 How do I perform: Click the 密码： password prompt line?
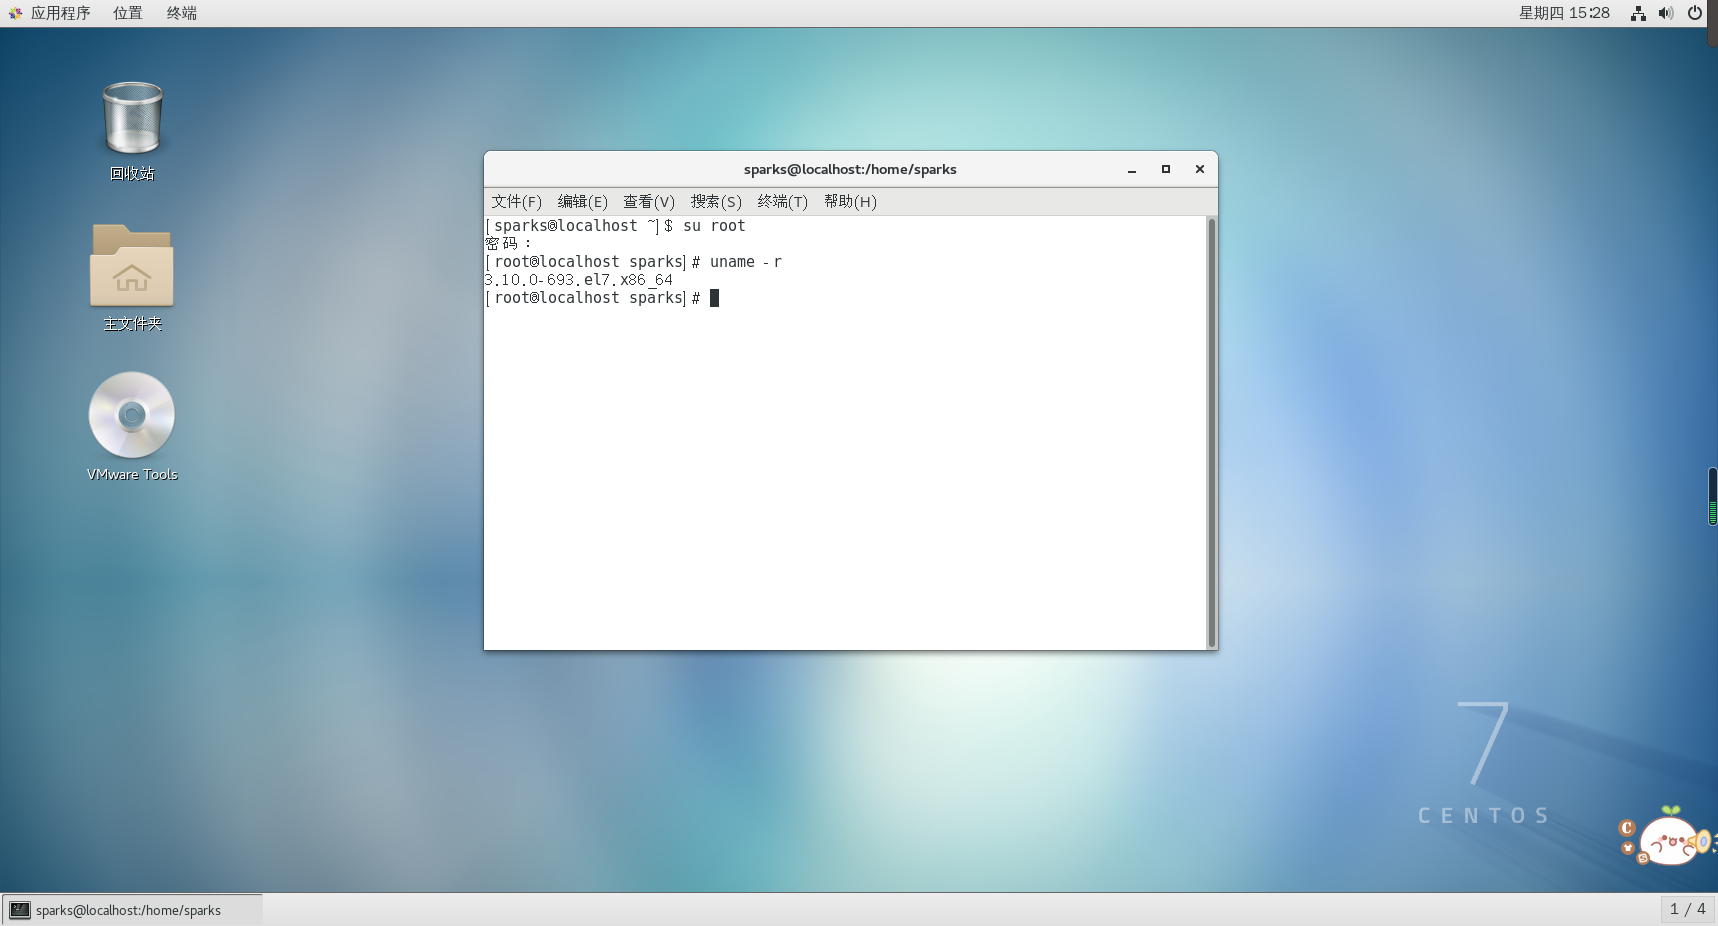coord(508,244)
